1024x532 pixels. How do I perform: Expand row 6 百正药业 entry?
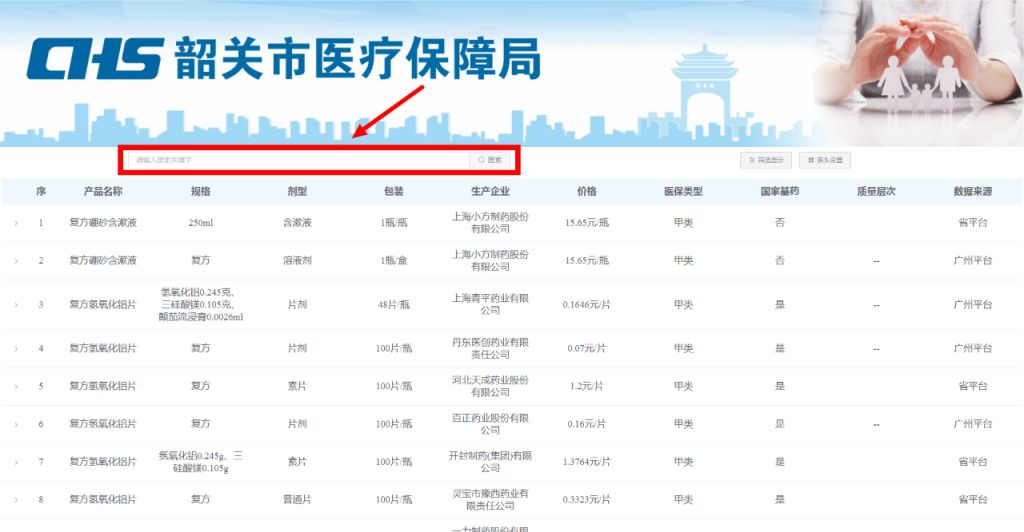coord(16,424)
